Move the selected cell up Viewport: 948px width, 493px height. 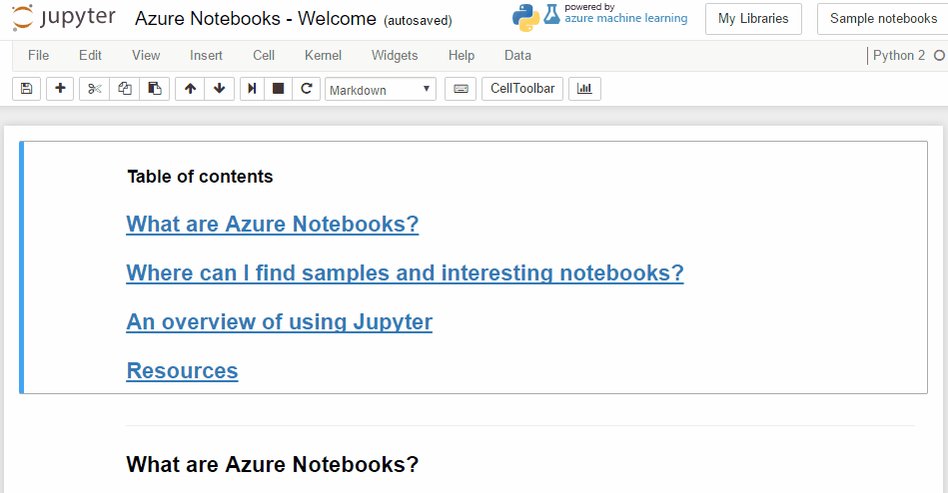(x=190, y=89)
